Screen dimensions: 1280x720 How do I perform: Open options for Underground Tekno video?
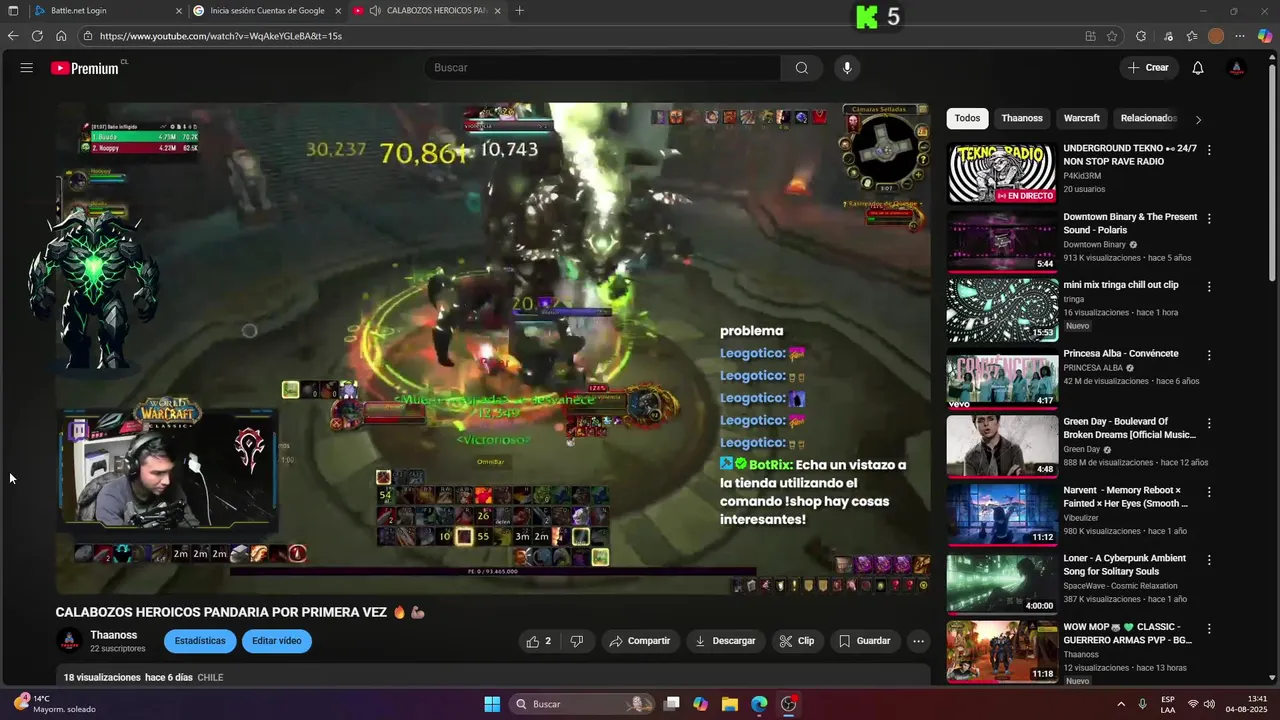tap(1209, 150)
